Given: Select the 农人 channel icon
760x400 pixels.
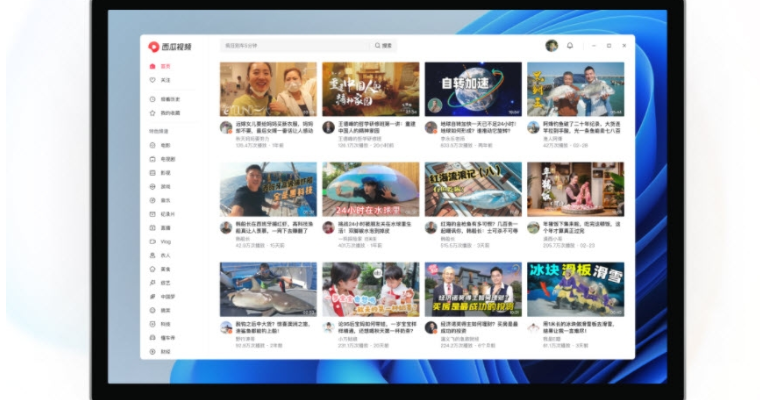Looking at the screenshot, I should [152, 255].
